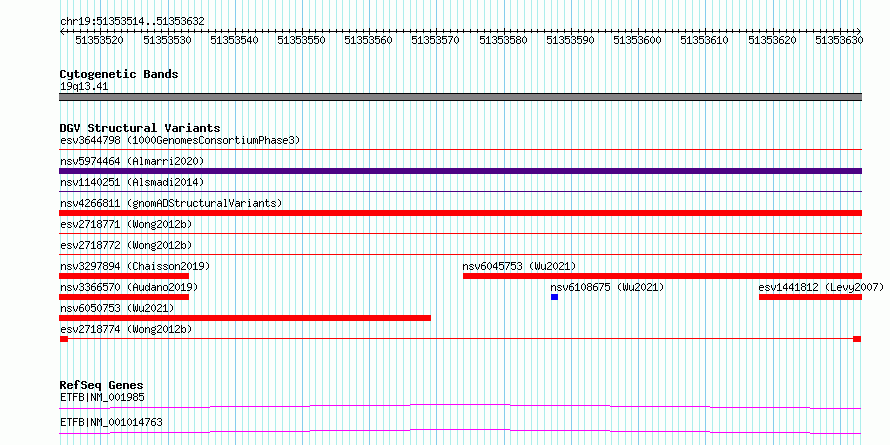Click ruler position 51353610
This screenshot has height=445, width=890.
coord(704,40)
